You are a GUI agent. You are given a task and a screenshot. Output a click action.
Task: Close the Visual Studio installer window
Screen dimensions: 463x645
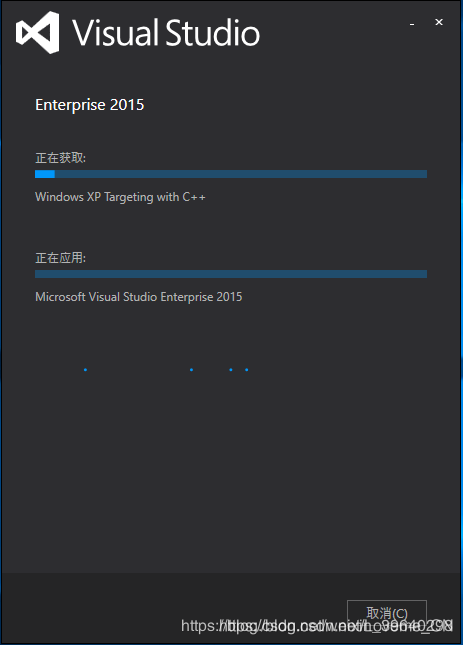click(x=439, y=22)
